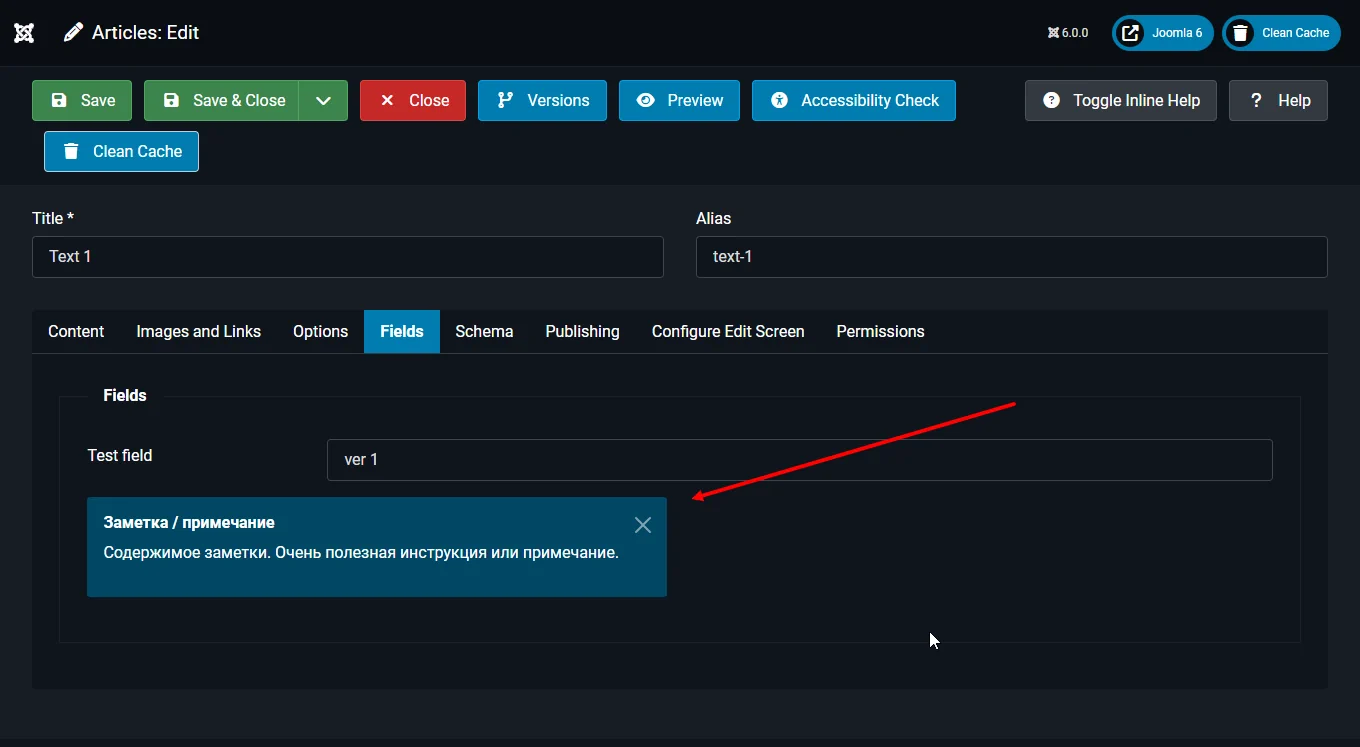Open the Save options dropdown arrow

pos(322,100)
